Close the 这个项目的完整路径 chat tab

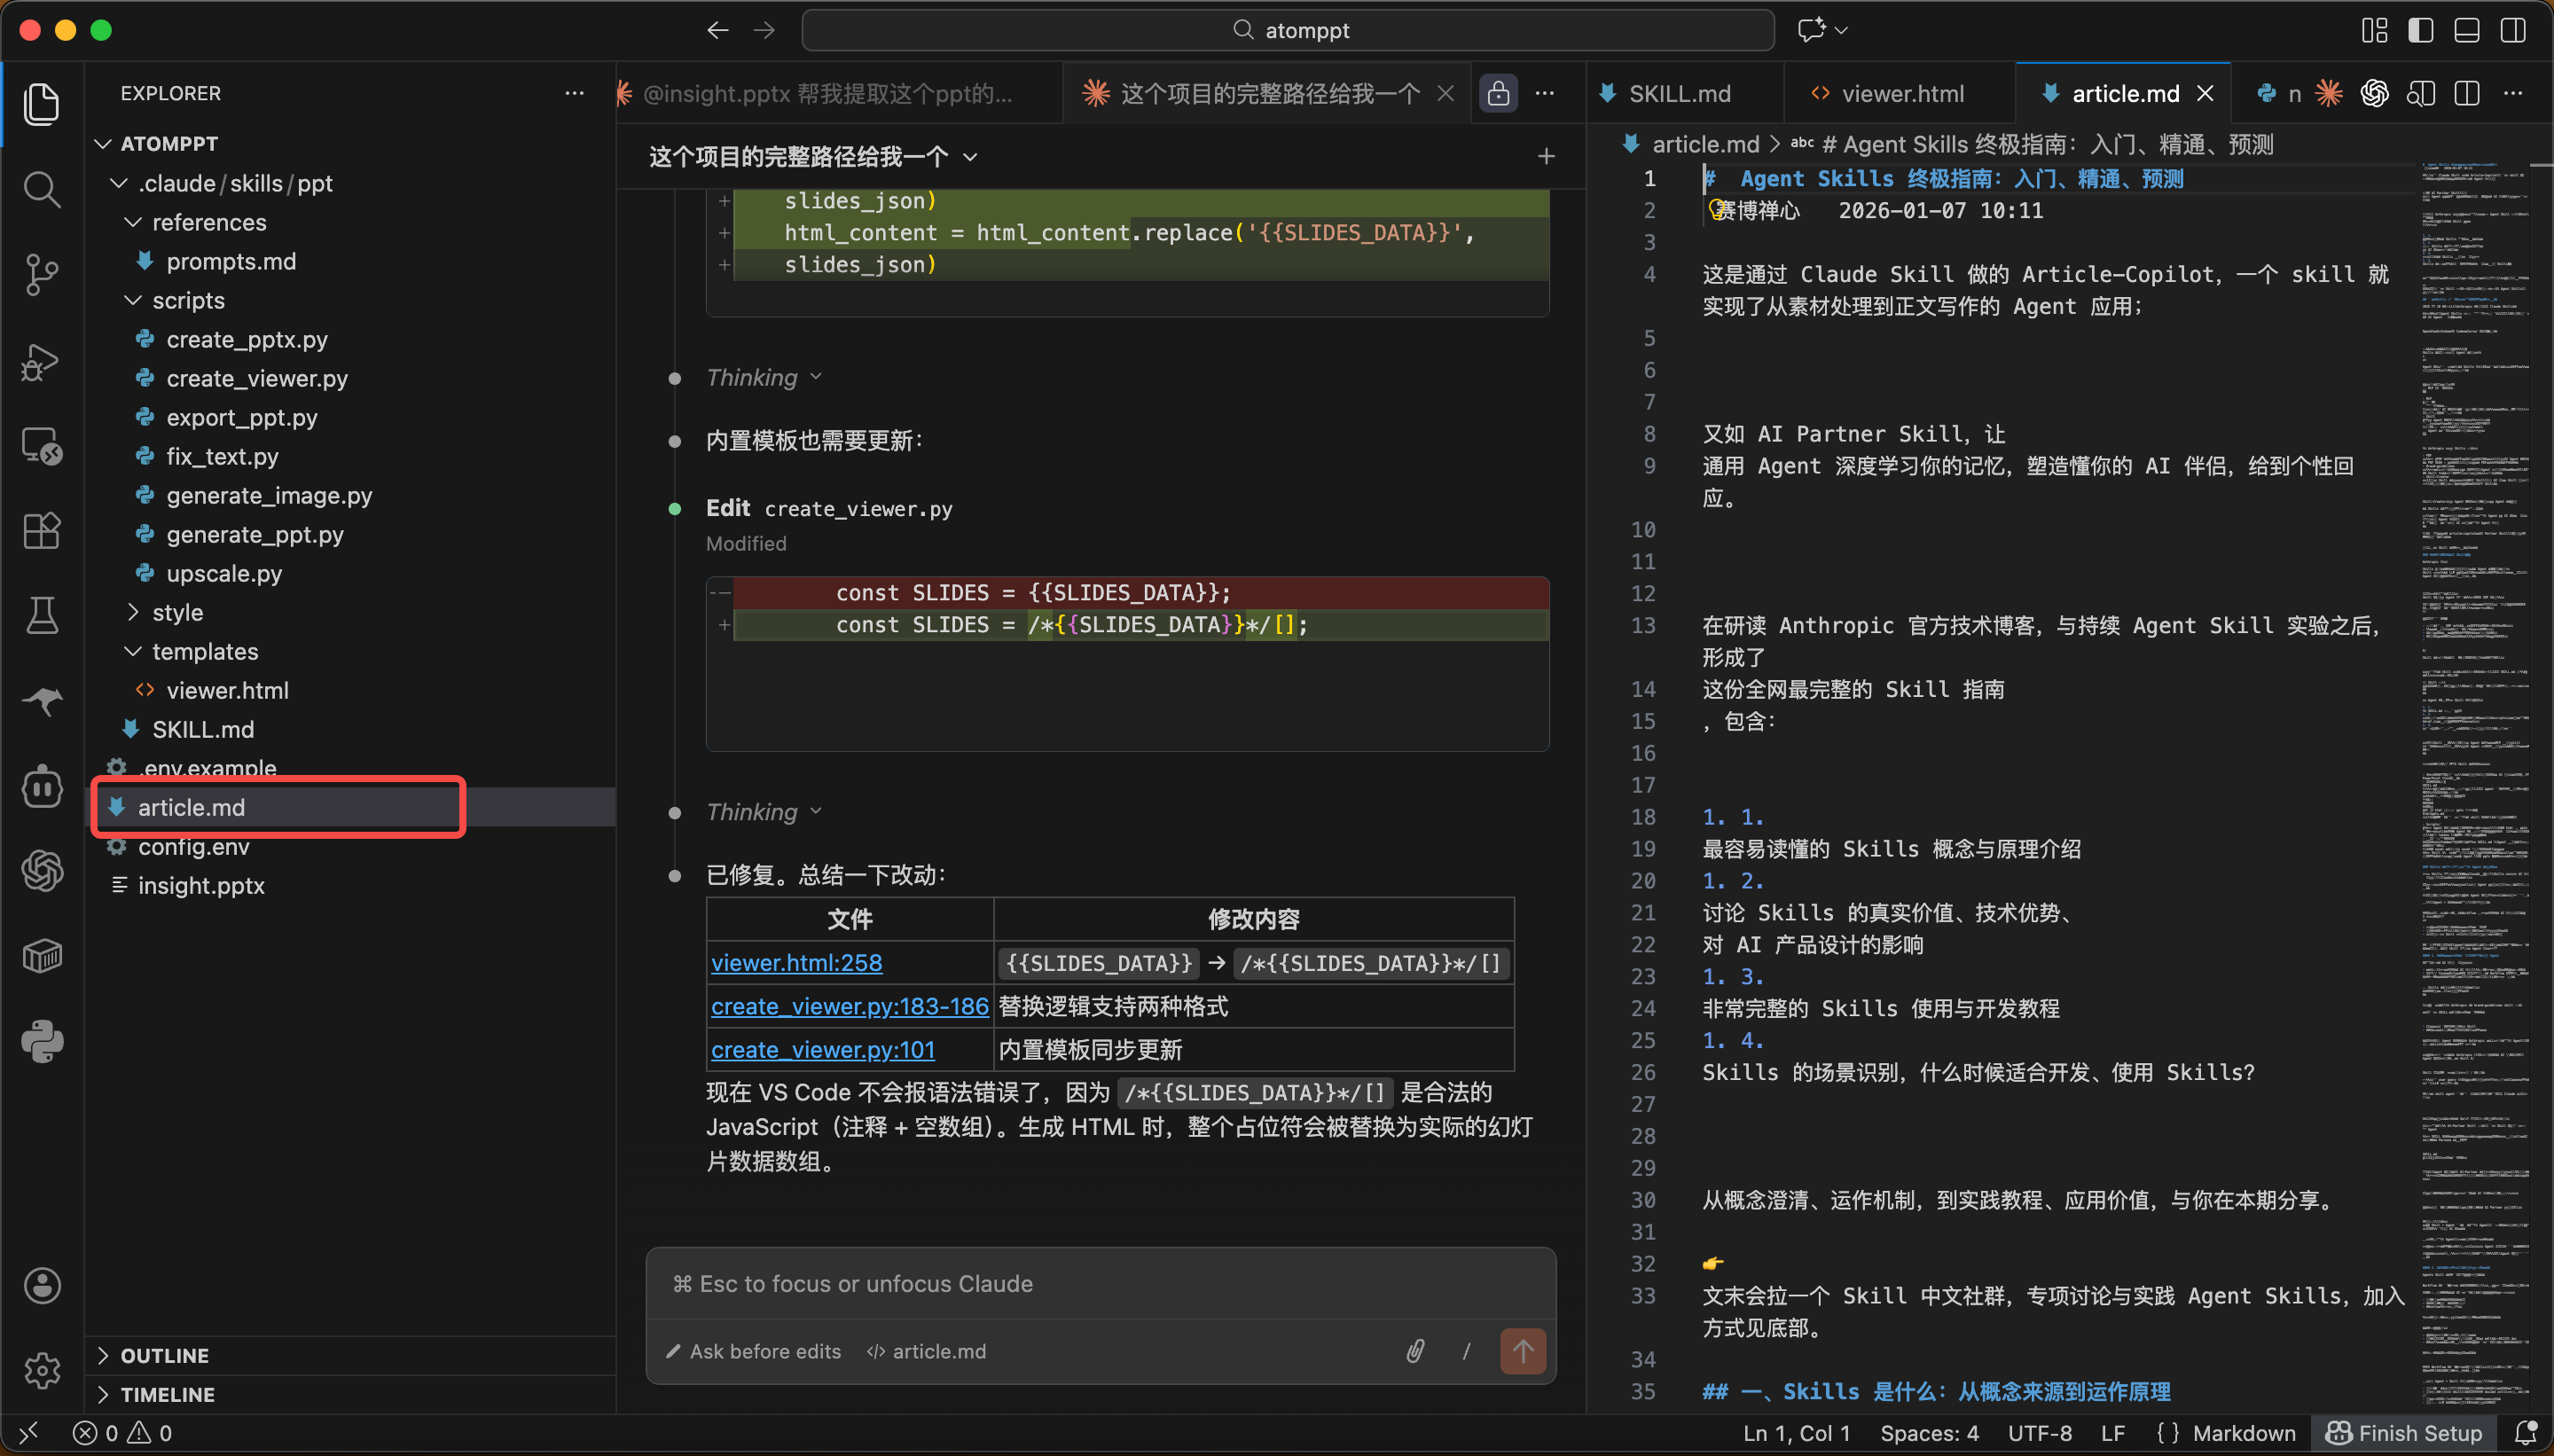click(x=1445, y=93)
